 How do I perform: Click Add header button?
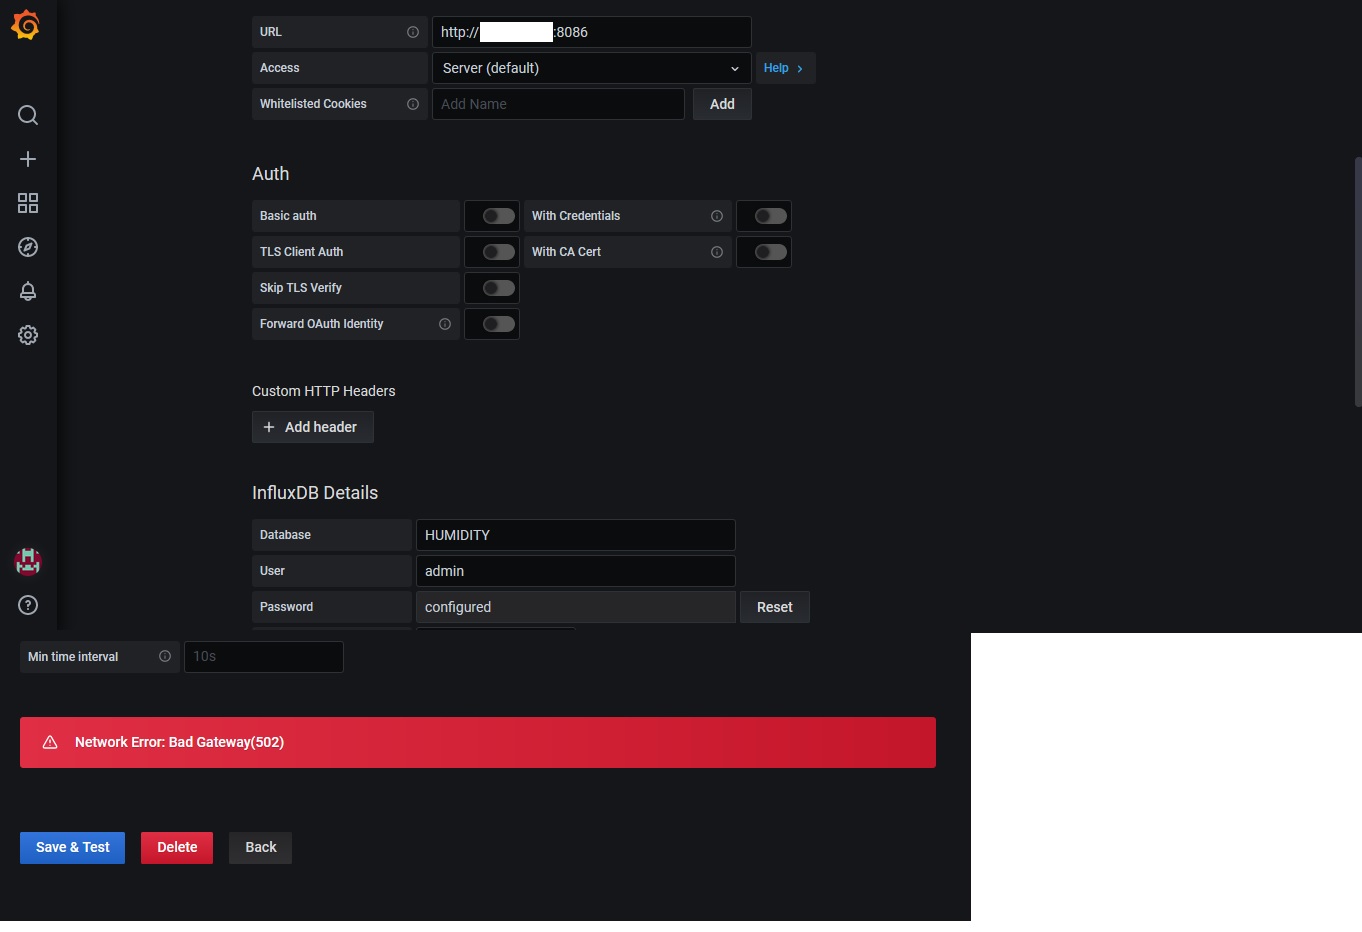point(312,427)
